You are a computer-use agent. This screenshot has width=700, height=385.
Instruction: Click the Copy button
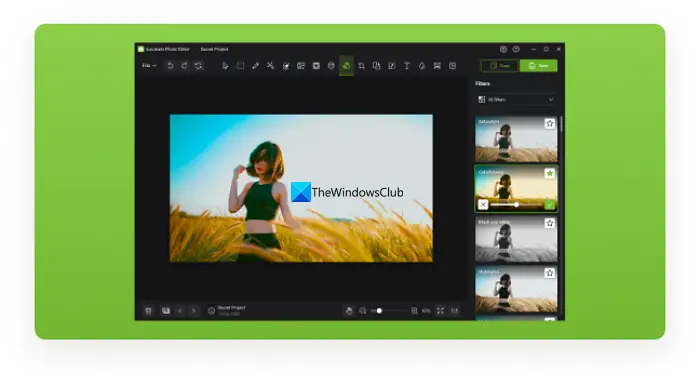pyautogui.click(x=500, y=66)
